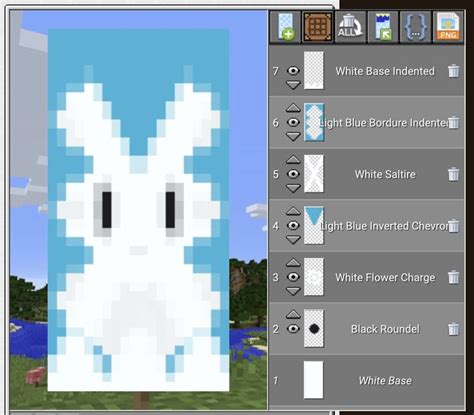Click the White Flower Charge layer name

(385, 277)
